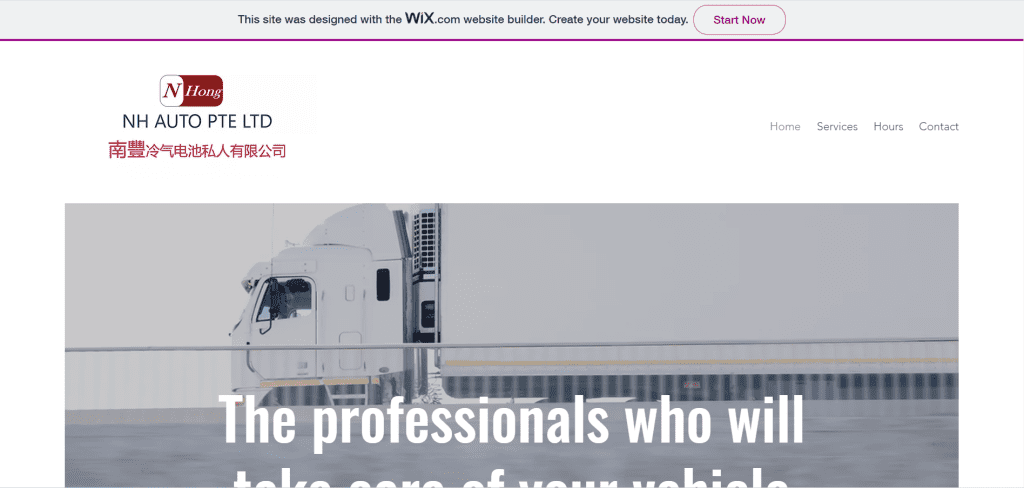Go to the Services page

click(837, 127)
